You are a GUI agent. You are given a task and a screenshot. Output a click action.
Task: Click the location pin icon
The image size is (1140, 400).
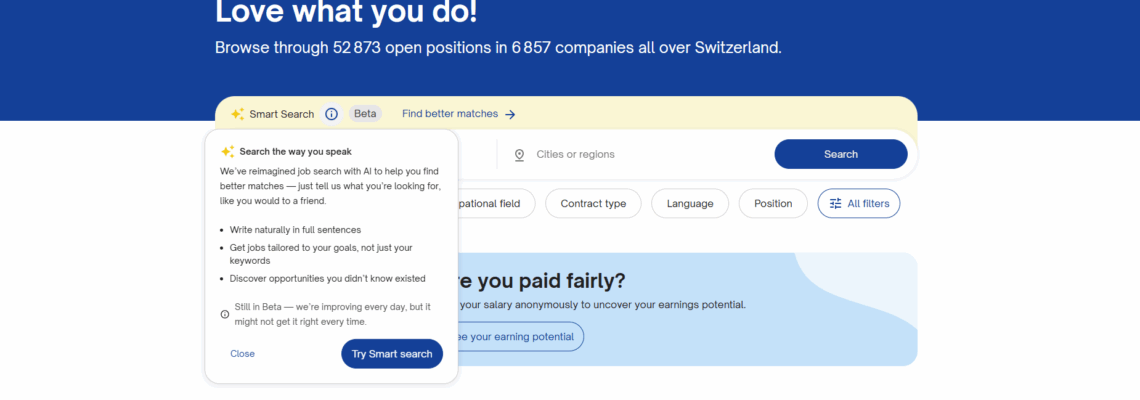tap(519, 155)
